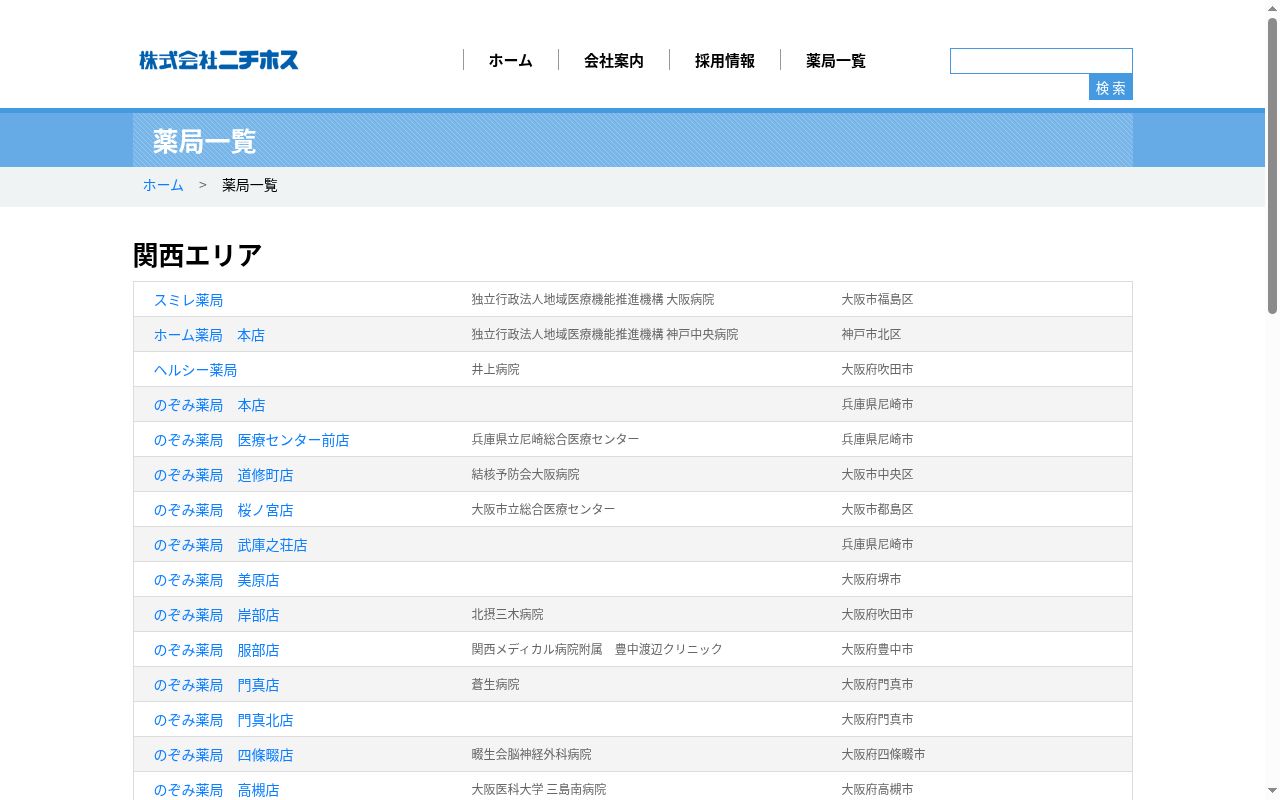This screenshot has height=800, width=1280.
Task: Open ホーム薬局 本店 pharmacy link
Action: pos(209,335)
